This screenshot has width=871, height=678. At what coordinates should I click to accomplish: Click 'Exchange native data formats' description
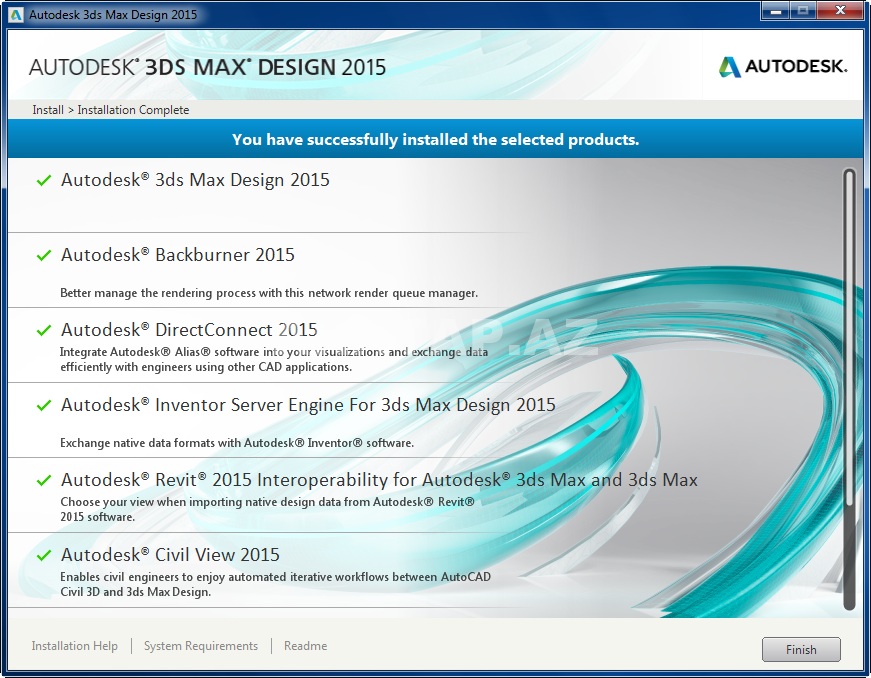click(237, 443)
